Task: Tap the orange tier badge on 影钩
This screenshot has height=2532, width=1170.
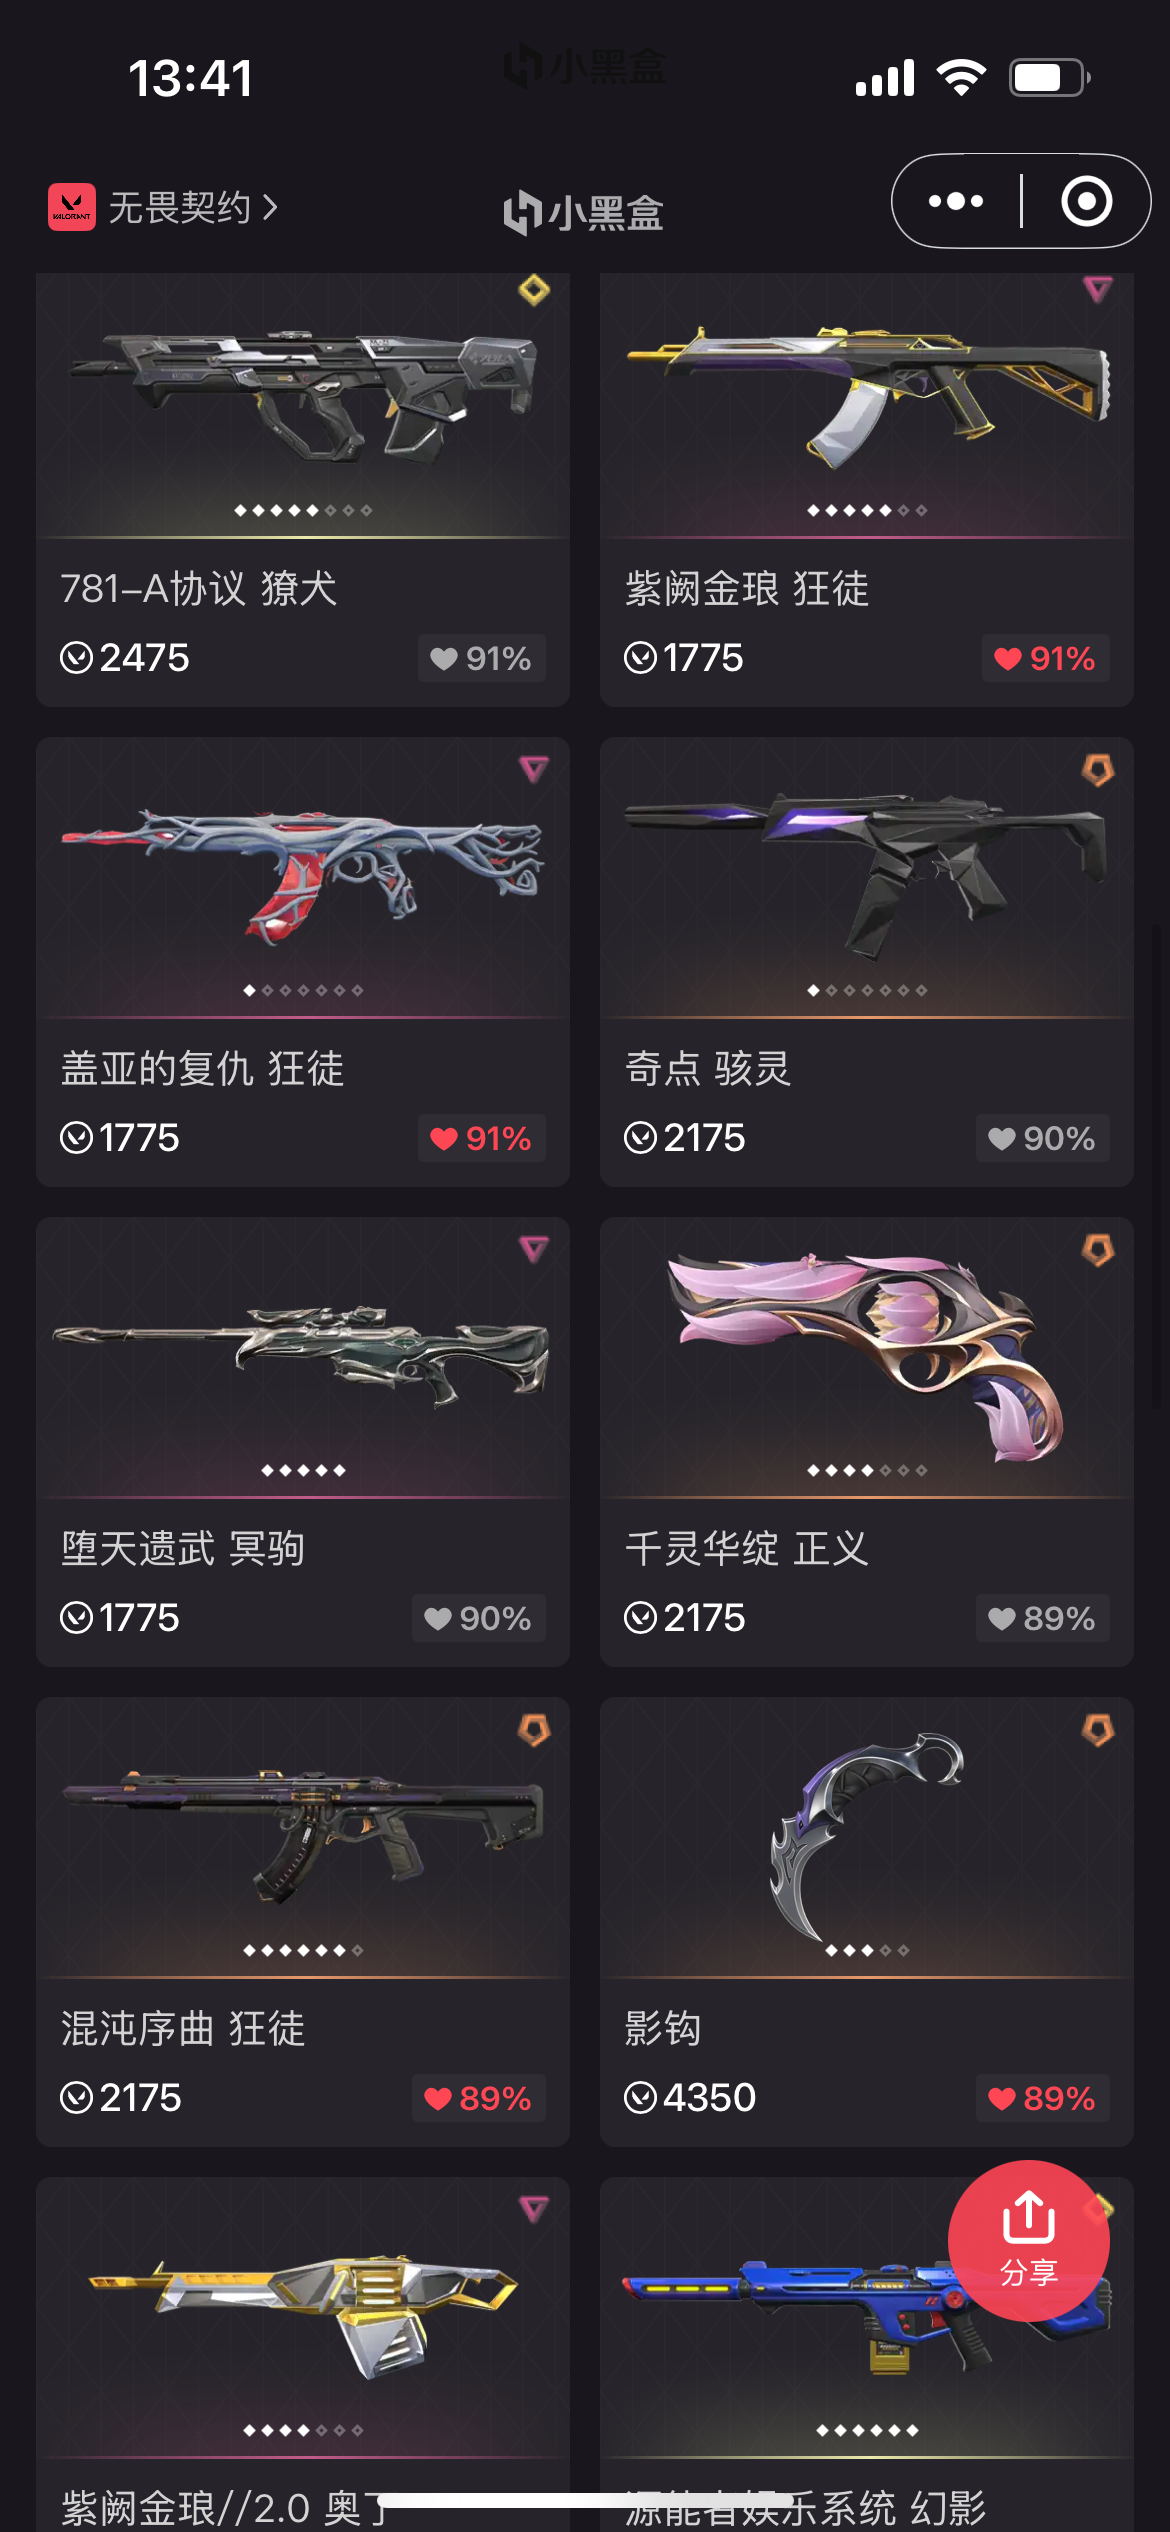Action: [1098, 1729]
